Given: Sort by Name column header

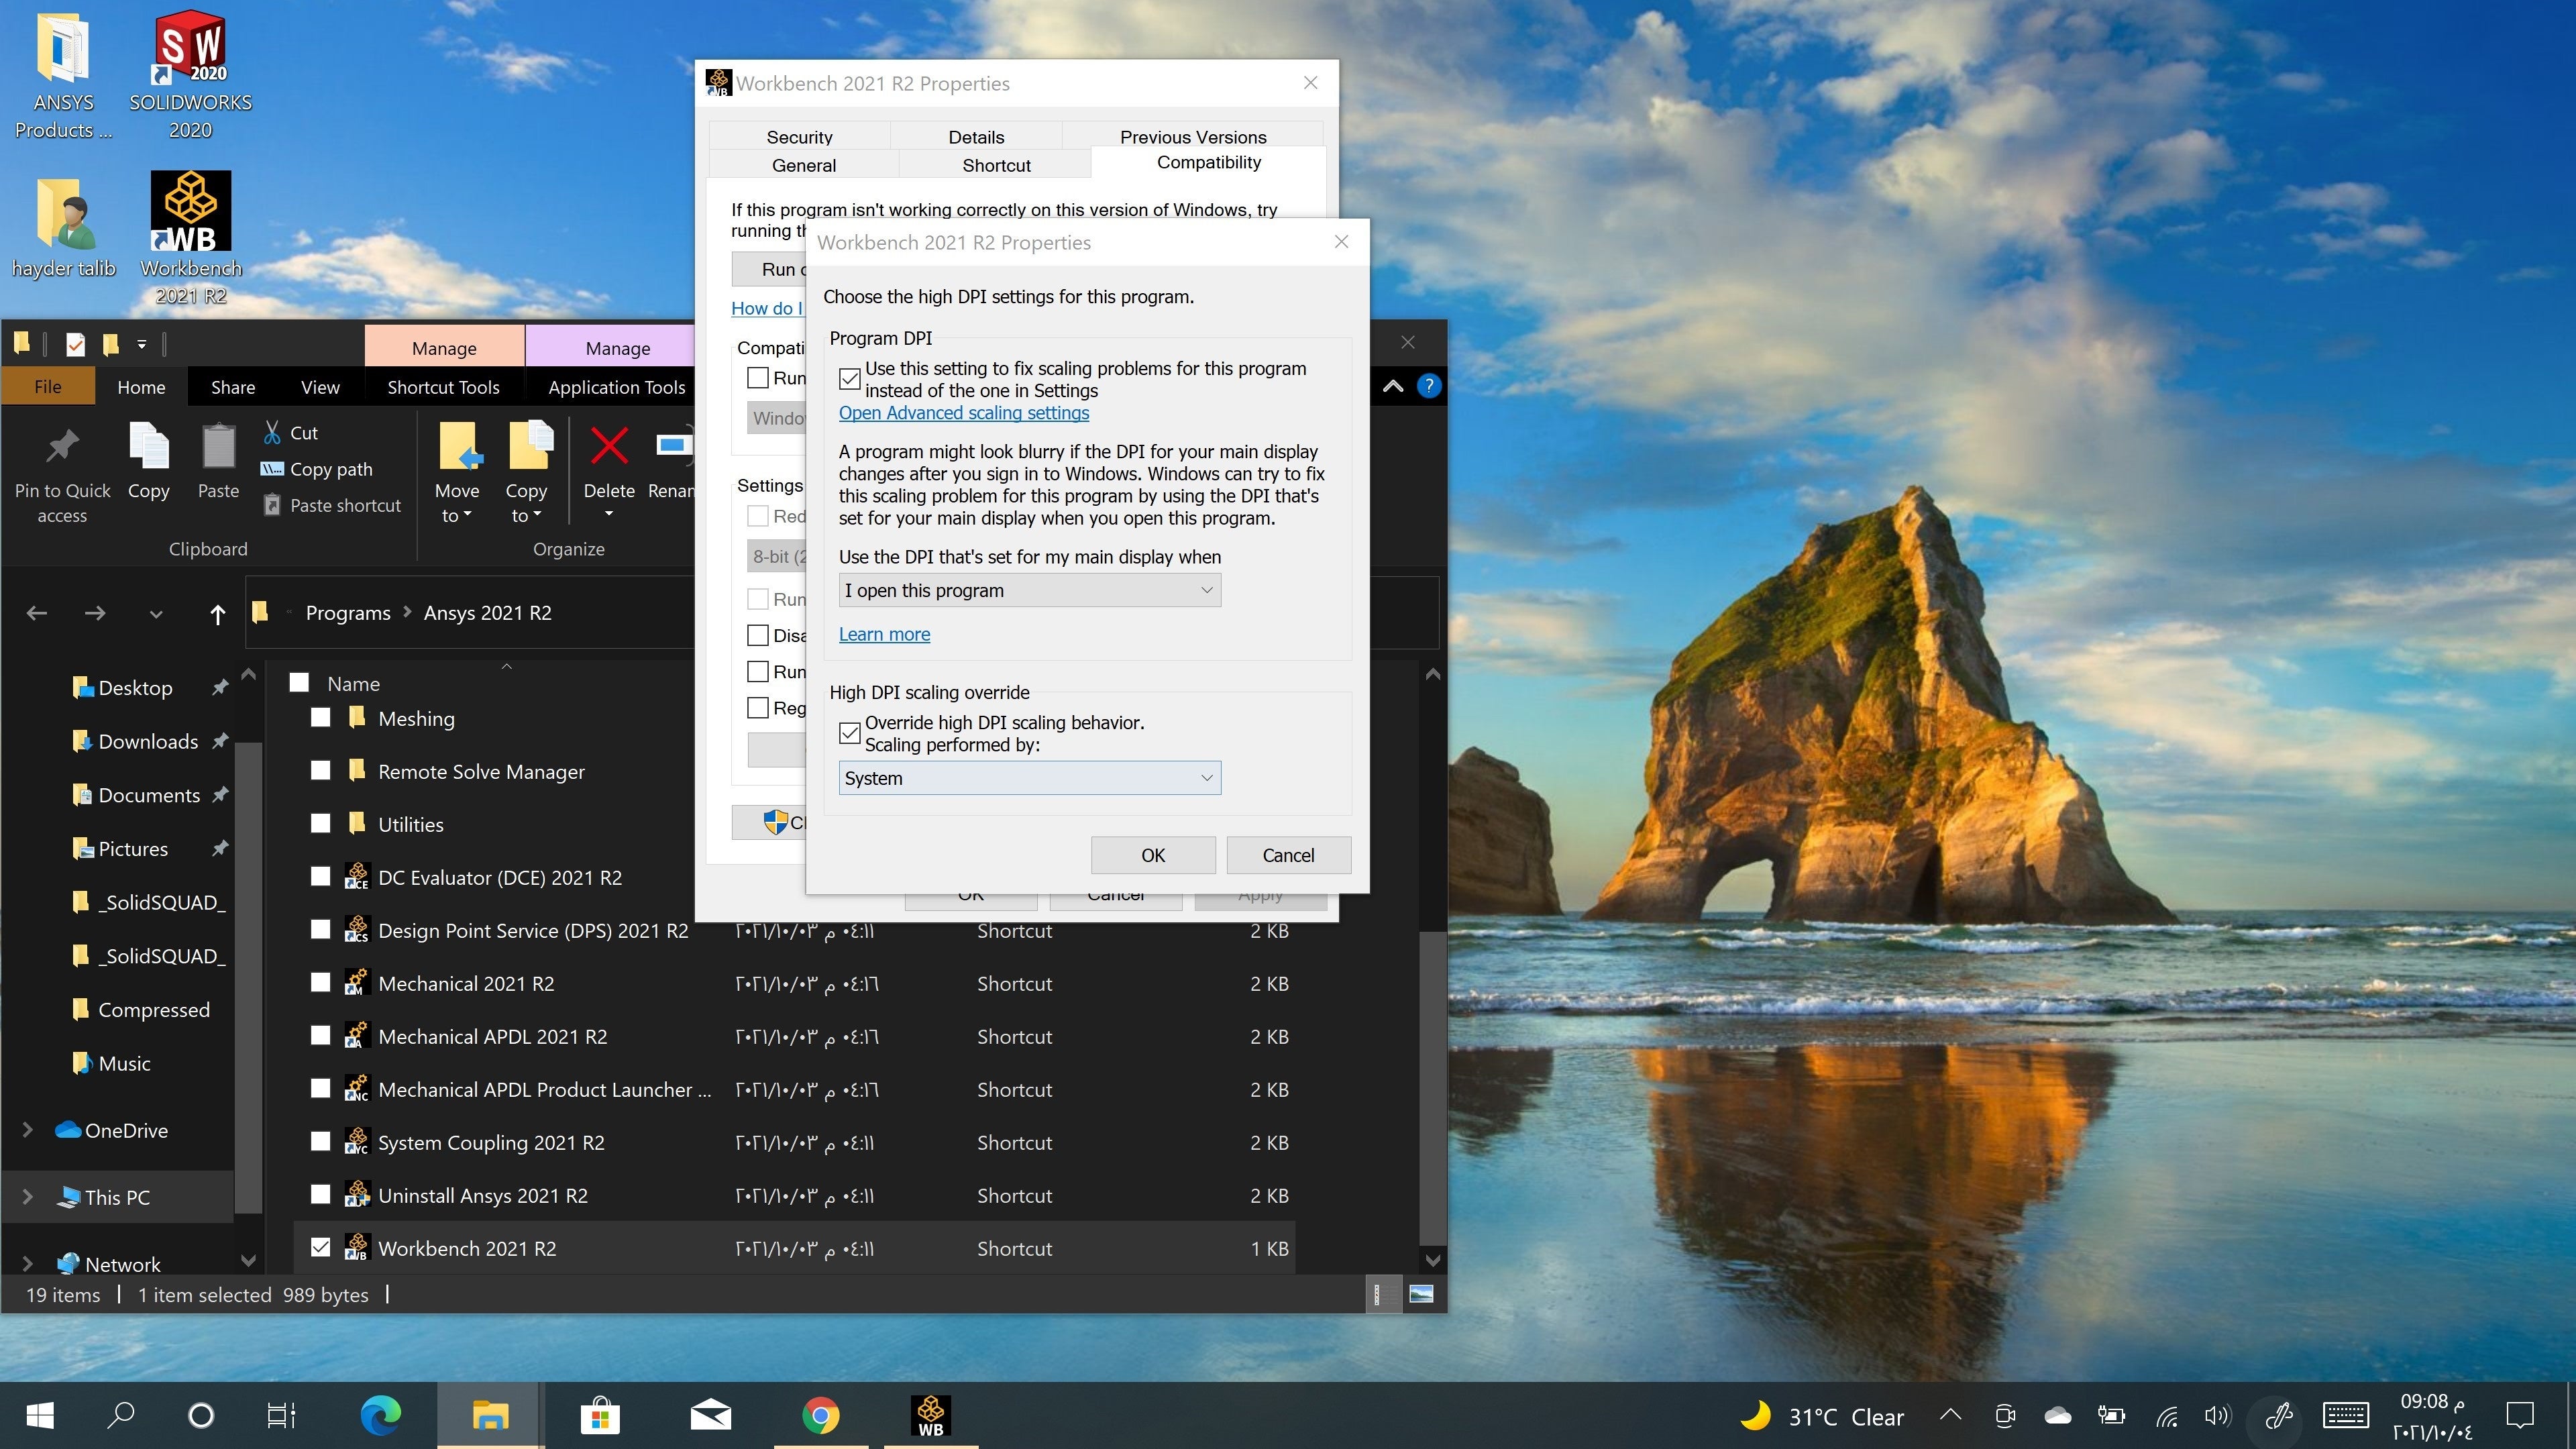Looking at the screenshot, I should [353, 683].
